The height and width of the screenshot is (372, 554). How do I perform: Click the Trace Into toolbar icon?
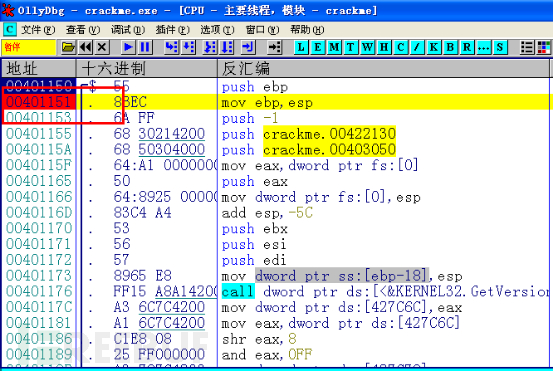[210, 47]
